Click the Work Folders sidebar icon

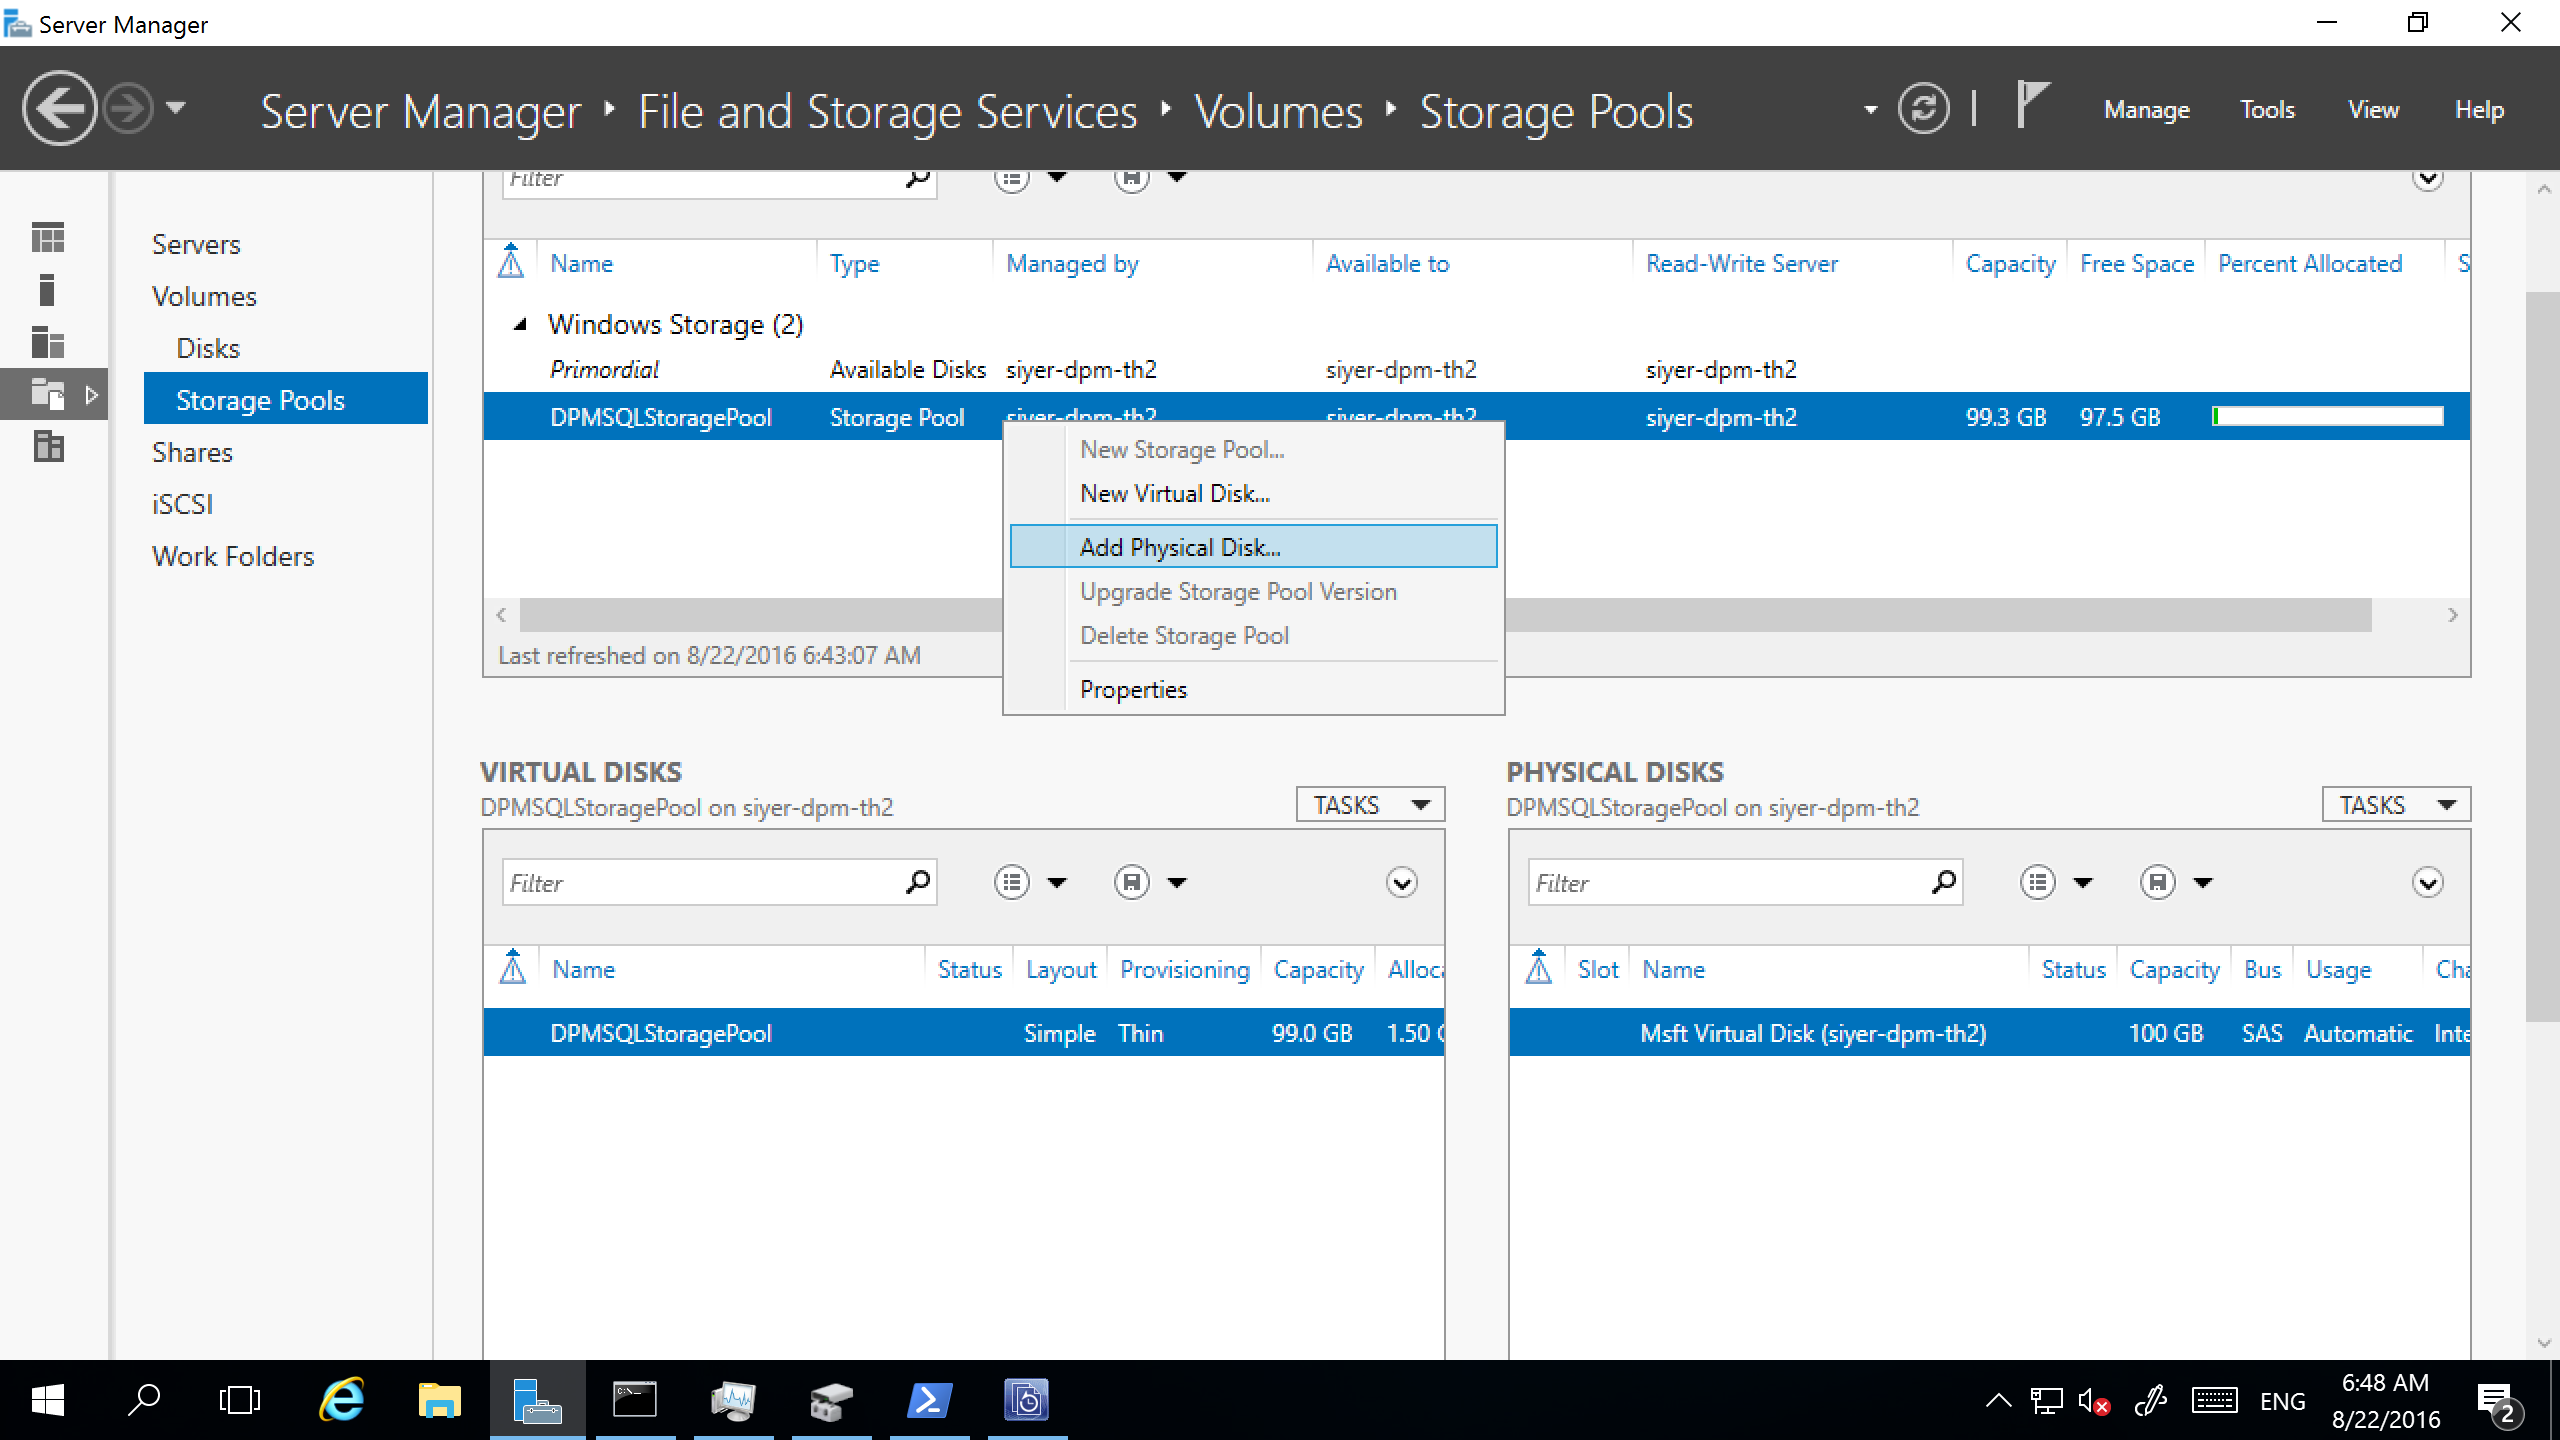click(232, 556)
